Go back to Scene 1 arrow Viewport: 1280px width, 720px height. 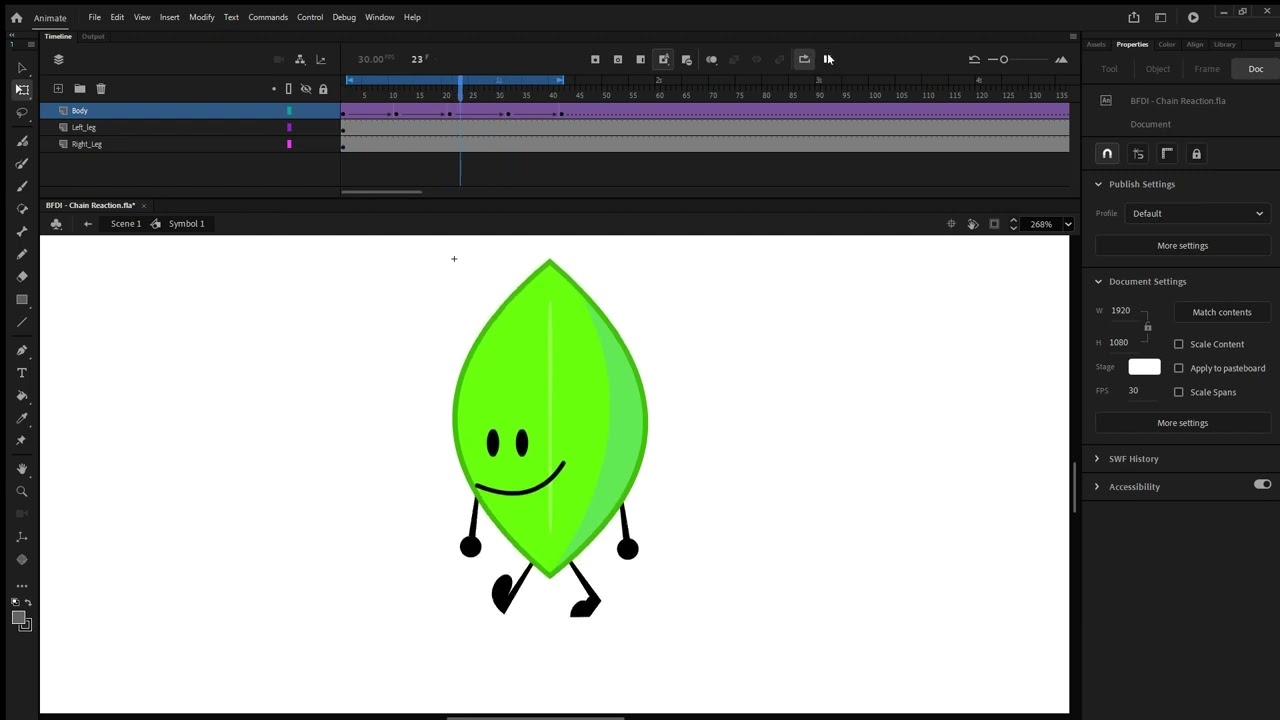point(88,224)
